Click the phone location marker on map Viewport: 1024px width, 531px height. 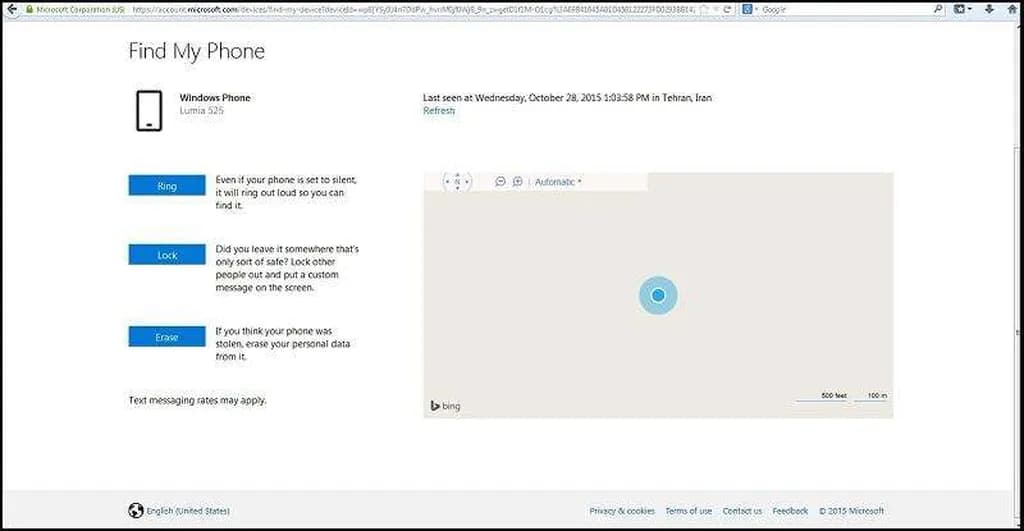(658, 295)
